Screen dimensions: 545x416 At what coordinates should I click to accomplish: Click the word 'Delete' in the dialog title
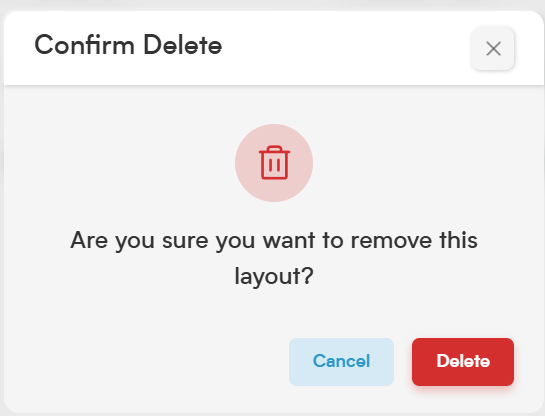click(x=183, y=45)
